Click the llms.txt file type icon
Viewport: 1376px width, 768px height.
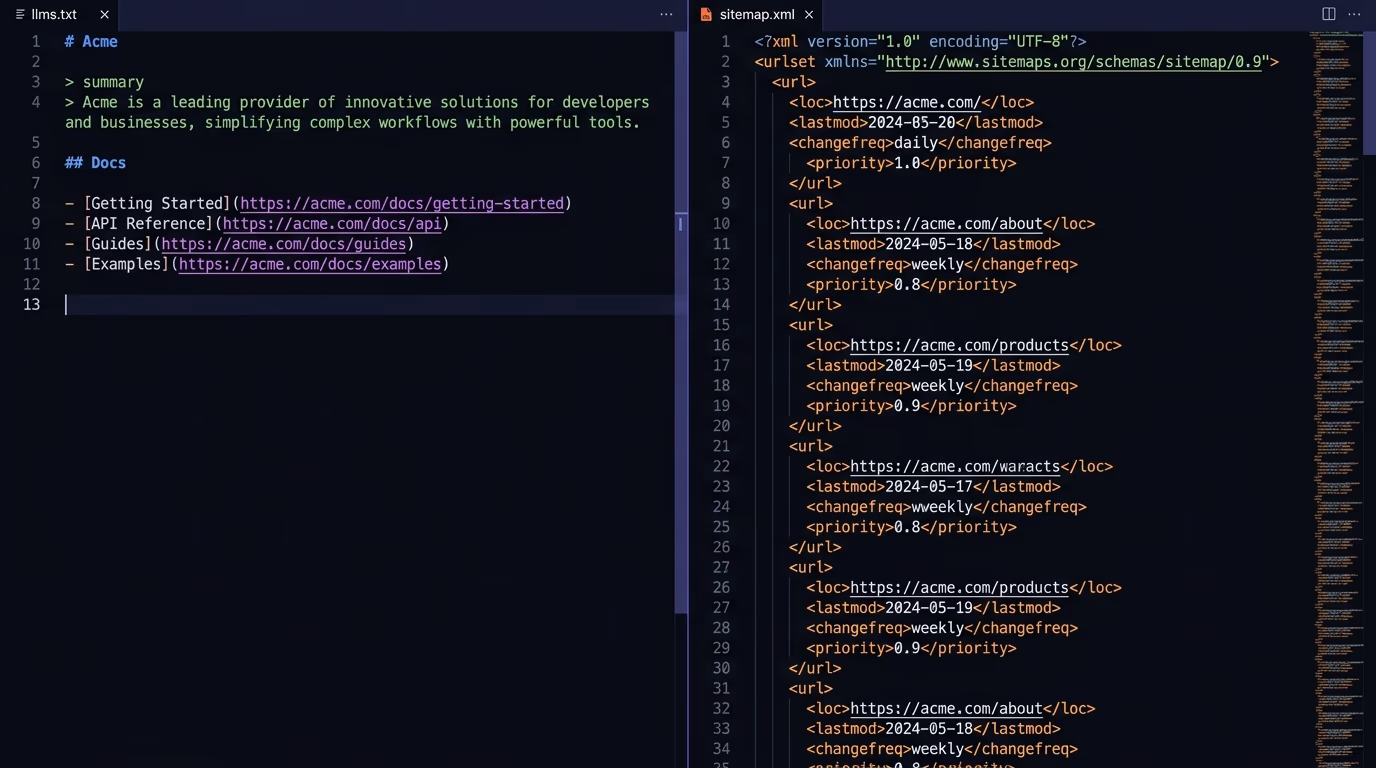[20, 14]
